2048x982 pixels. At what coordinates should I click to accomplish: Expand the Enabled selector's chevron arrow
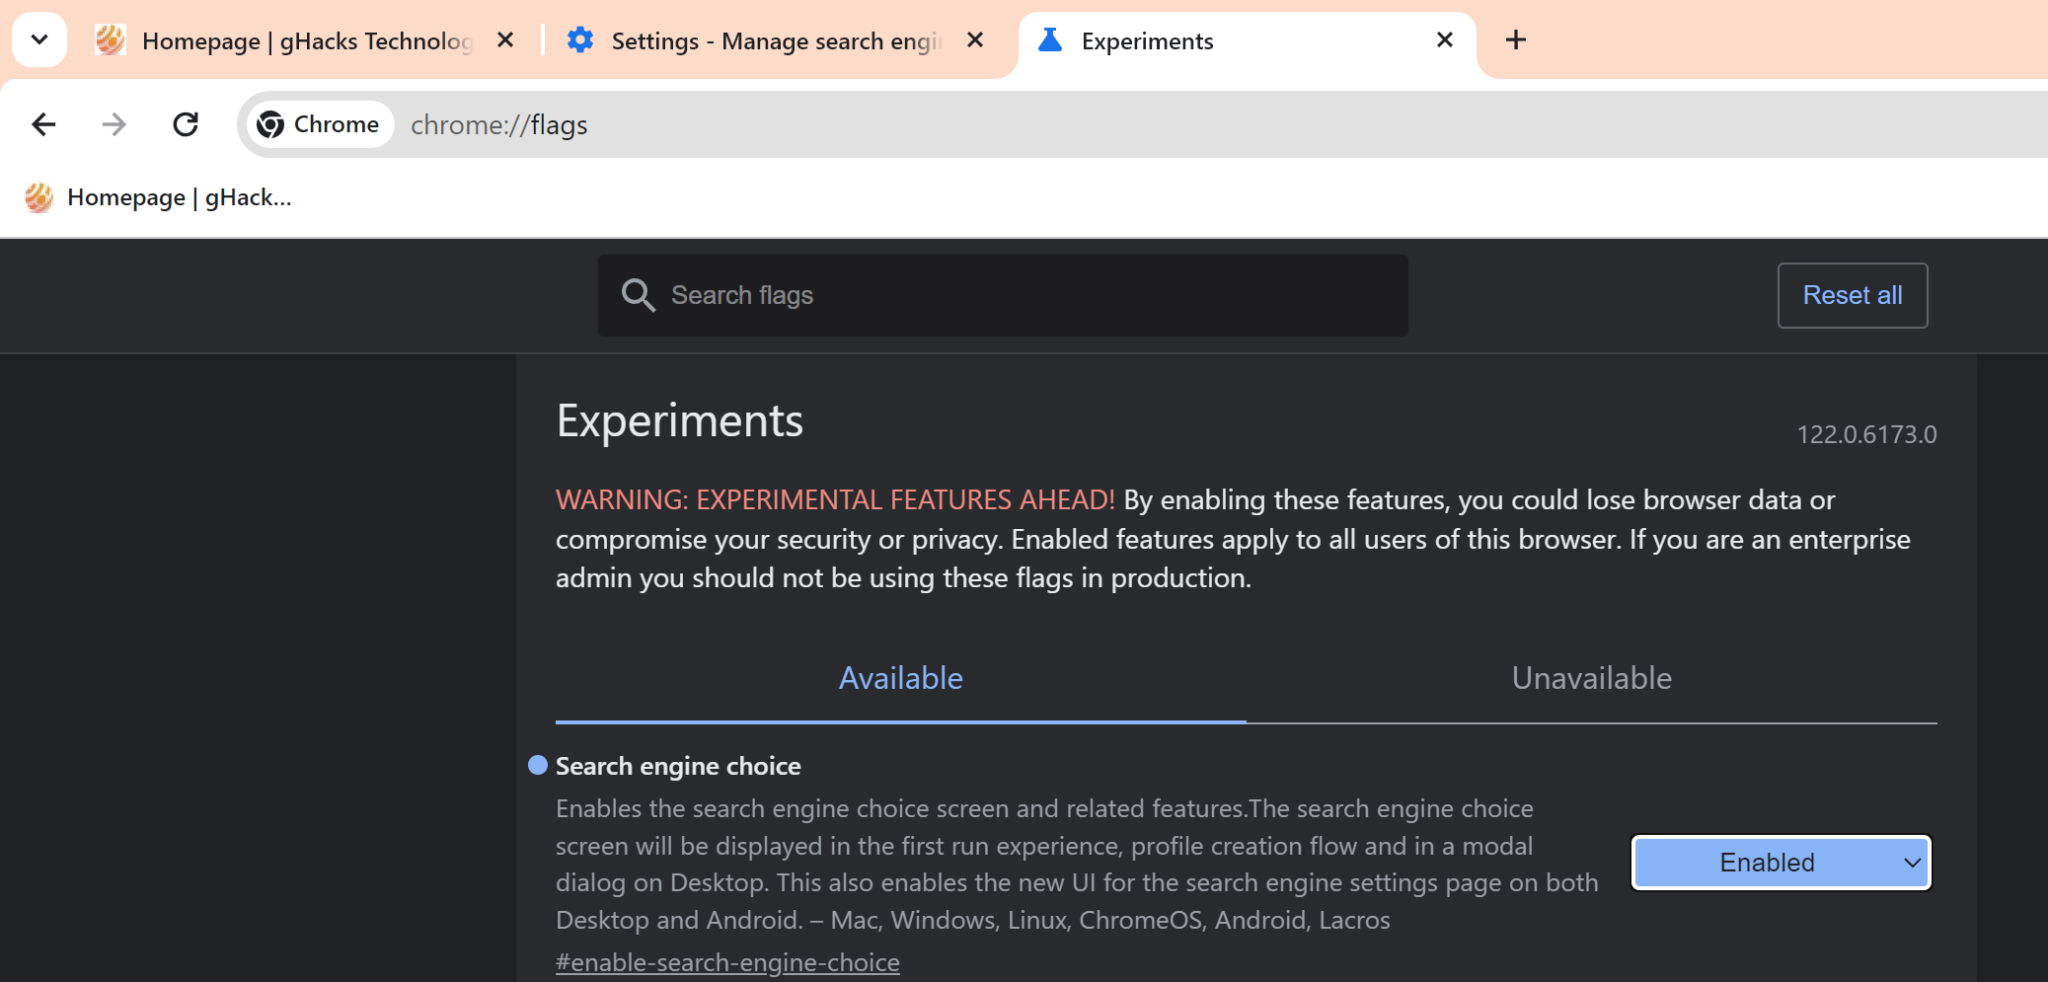1911,862
